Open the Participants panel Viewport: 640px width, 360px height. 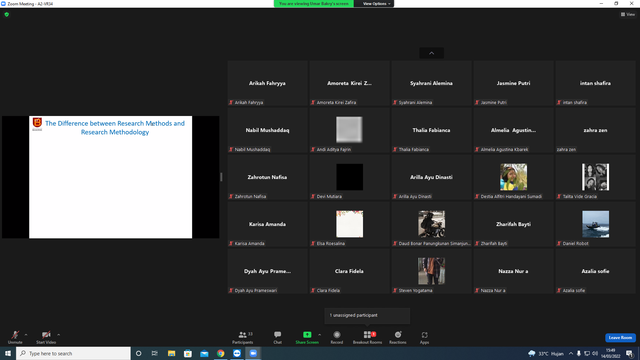click(243, 337)
